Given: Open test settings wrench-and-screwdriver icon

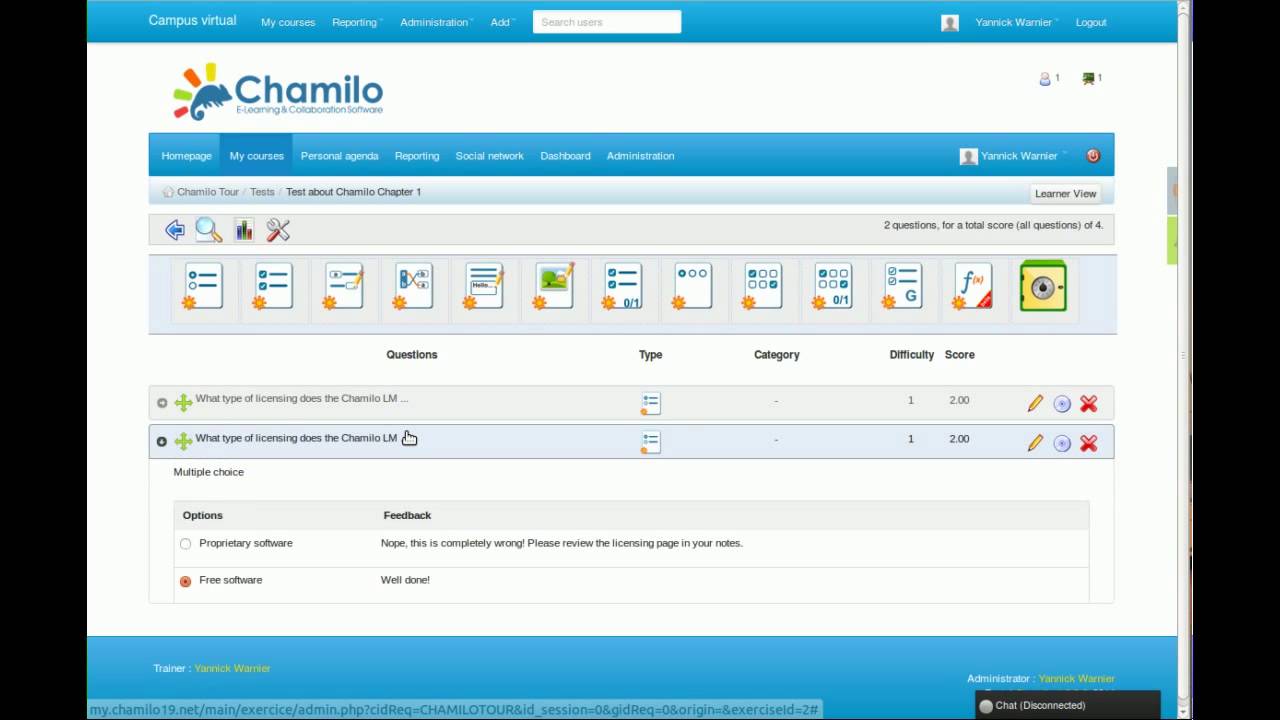Looking at the screenshot, I should pyautogui.click(x=278, y=231).
